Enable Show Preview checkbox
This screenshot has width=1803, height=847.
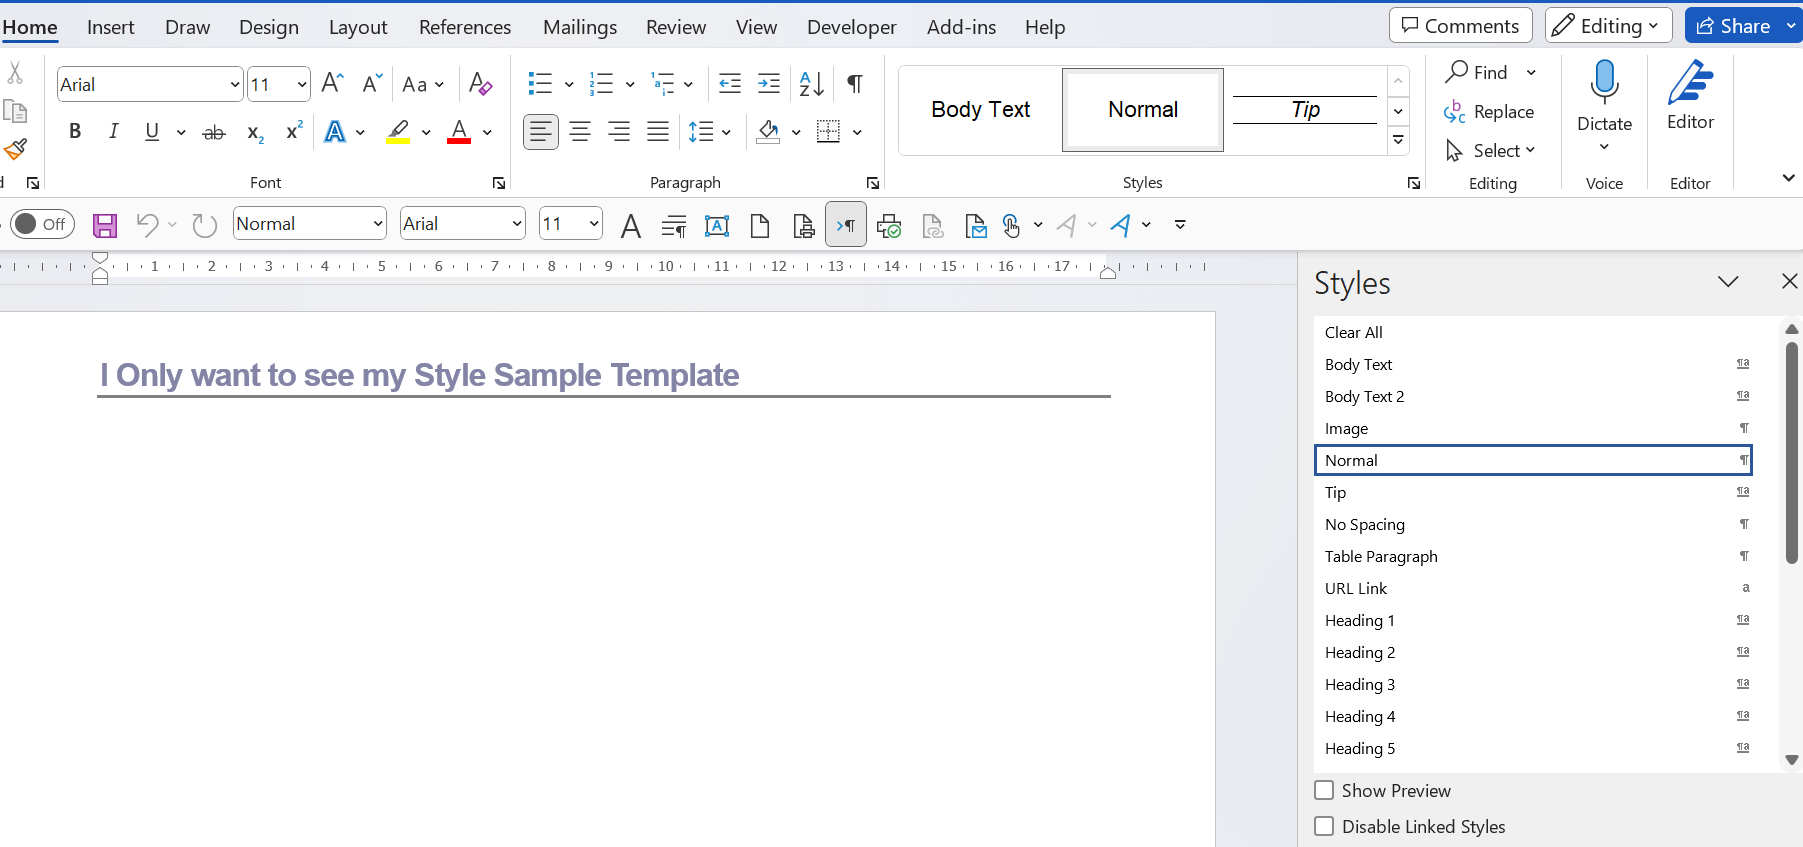[1324, 790]
